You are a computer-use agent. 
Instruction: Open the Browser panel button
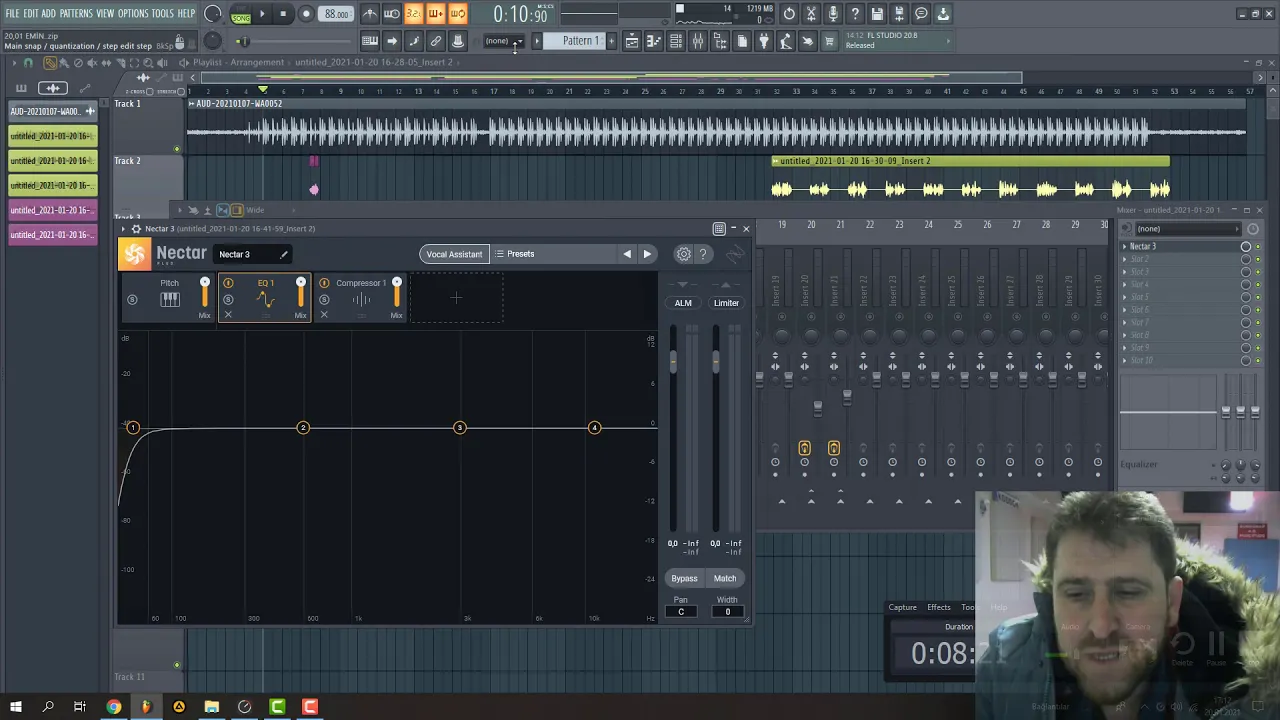click(x=720, y=41)
